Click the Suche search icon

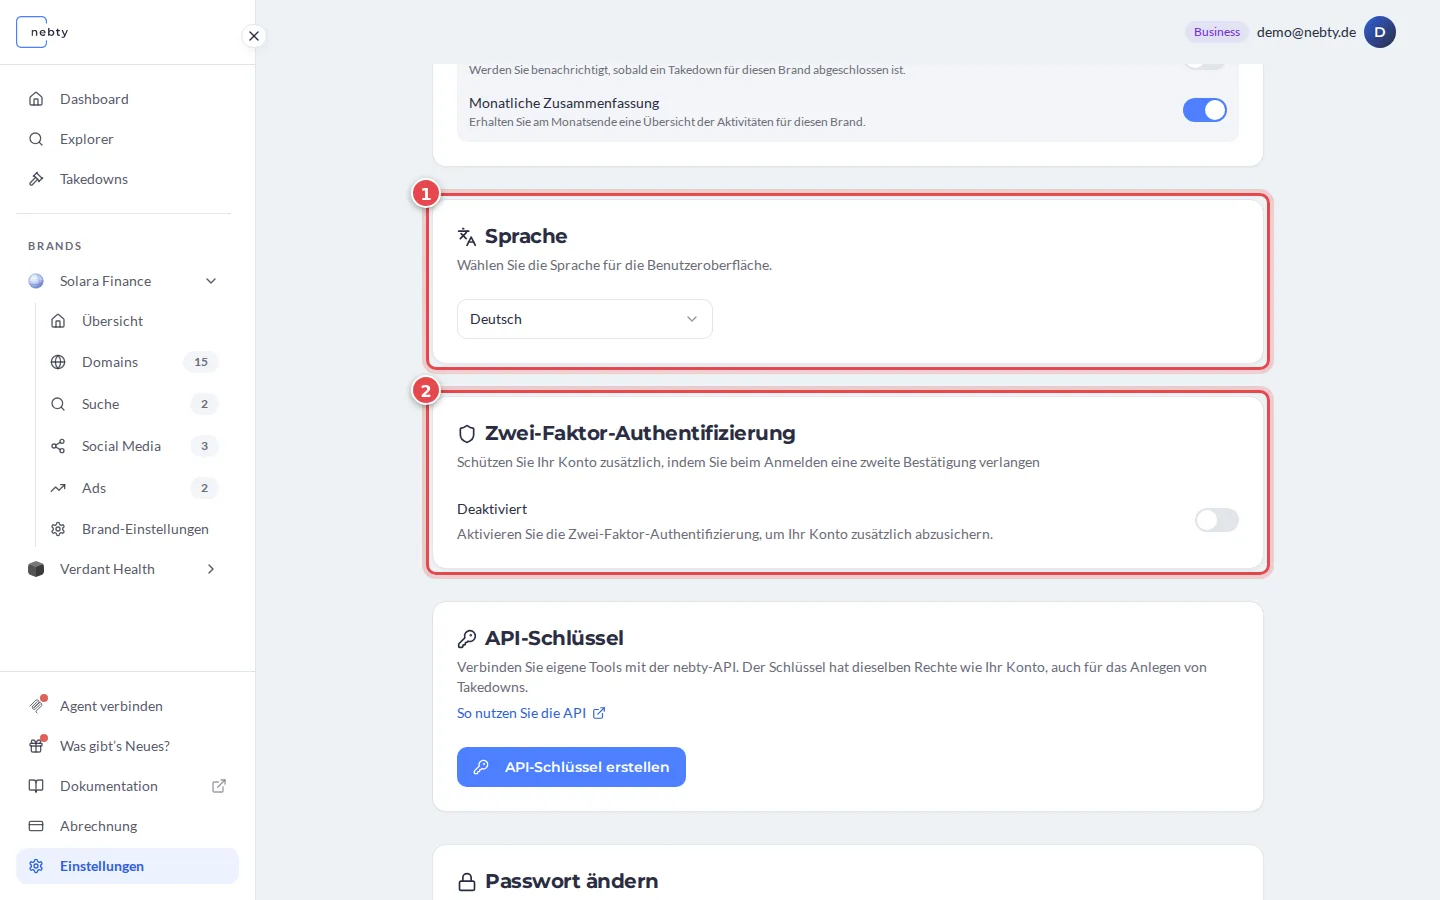click(58, 404)
